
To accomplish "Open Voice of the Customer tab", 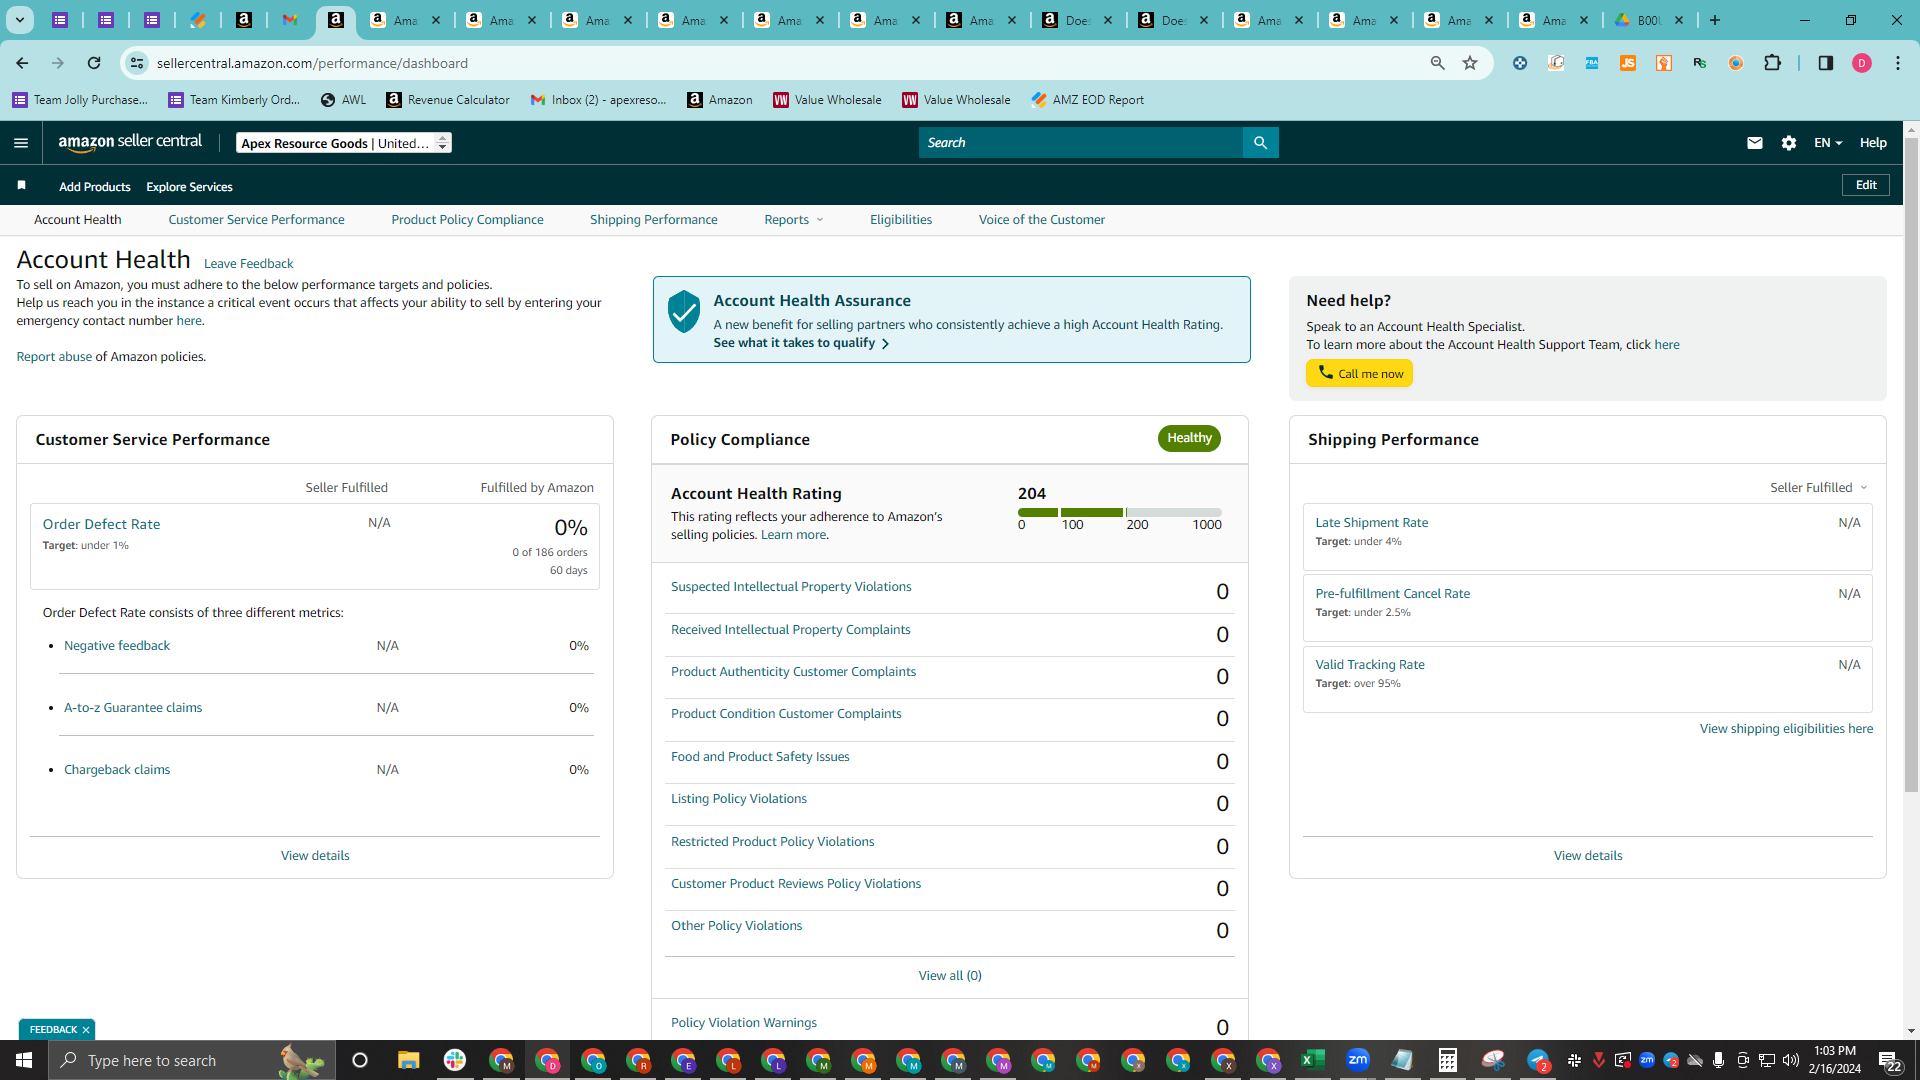I will click(x=1042, y=220).
